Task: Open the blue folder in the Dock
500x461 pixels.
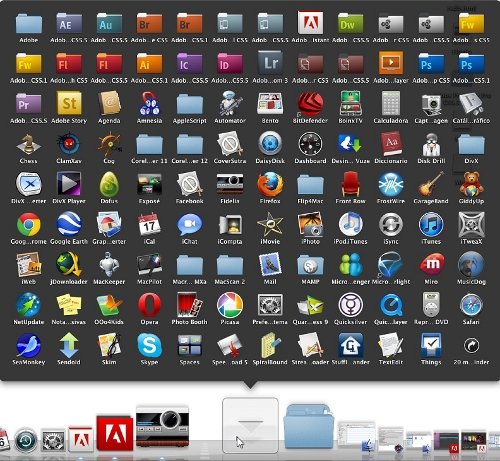Action: tap(309, 426)
